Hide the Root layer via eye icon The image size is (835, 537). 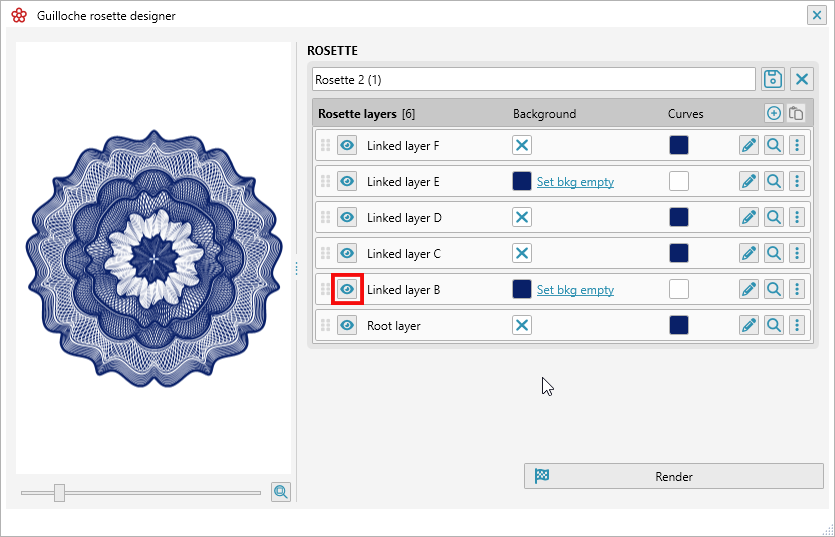[x=347, y=325]
